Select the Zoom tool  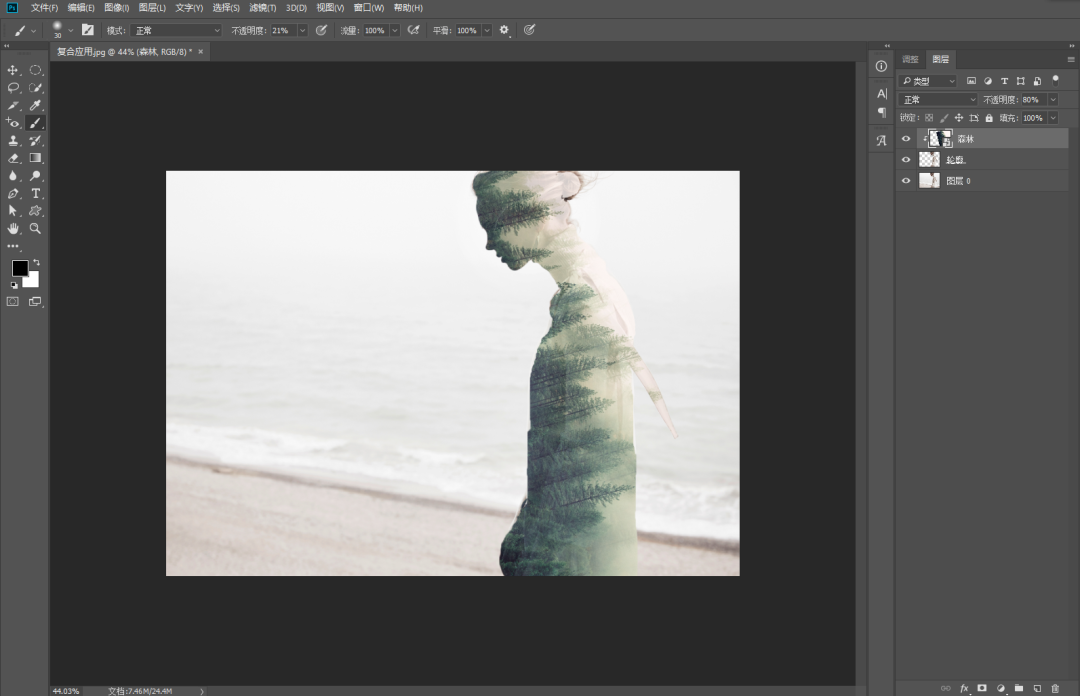click(36, 229)
